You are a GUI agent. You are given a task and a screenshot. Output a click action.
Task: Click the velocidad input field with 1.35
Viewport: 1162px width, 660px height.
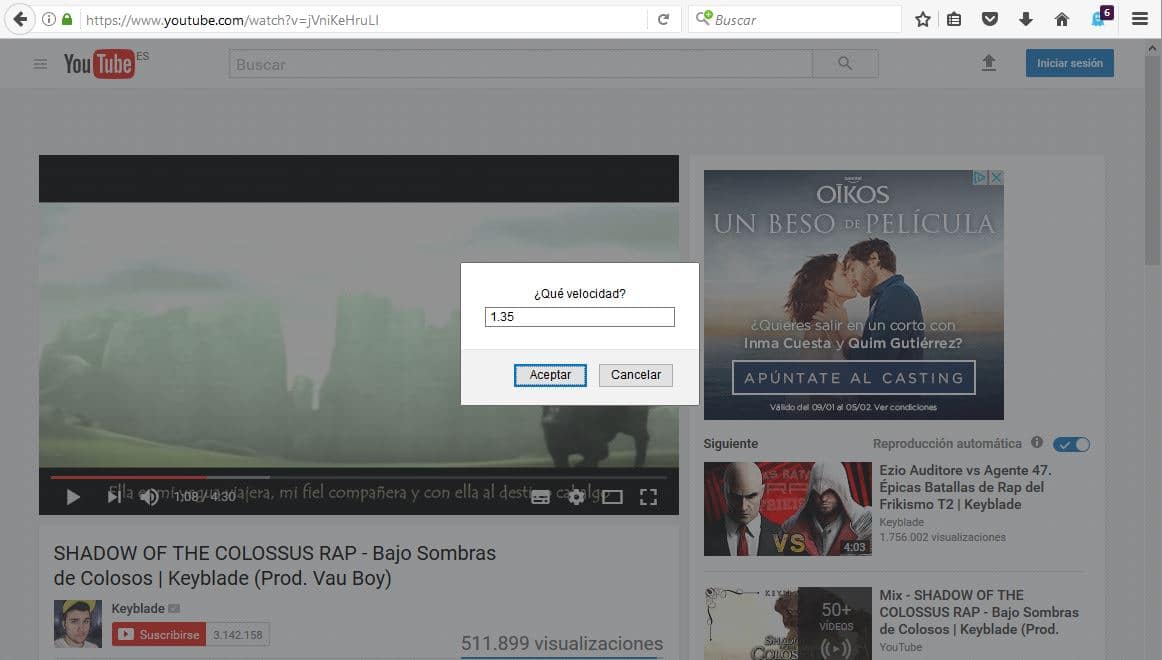580,317
